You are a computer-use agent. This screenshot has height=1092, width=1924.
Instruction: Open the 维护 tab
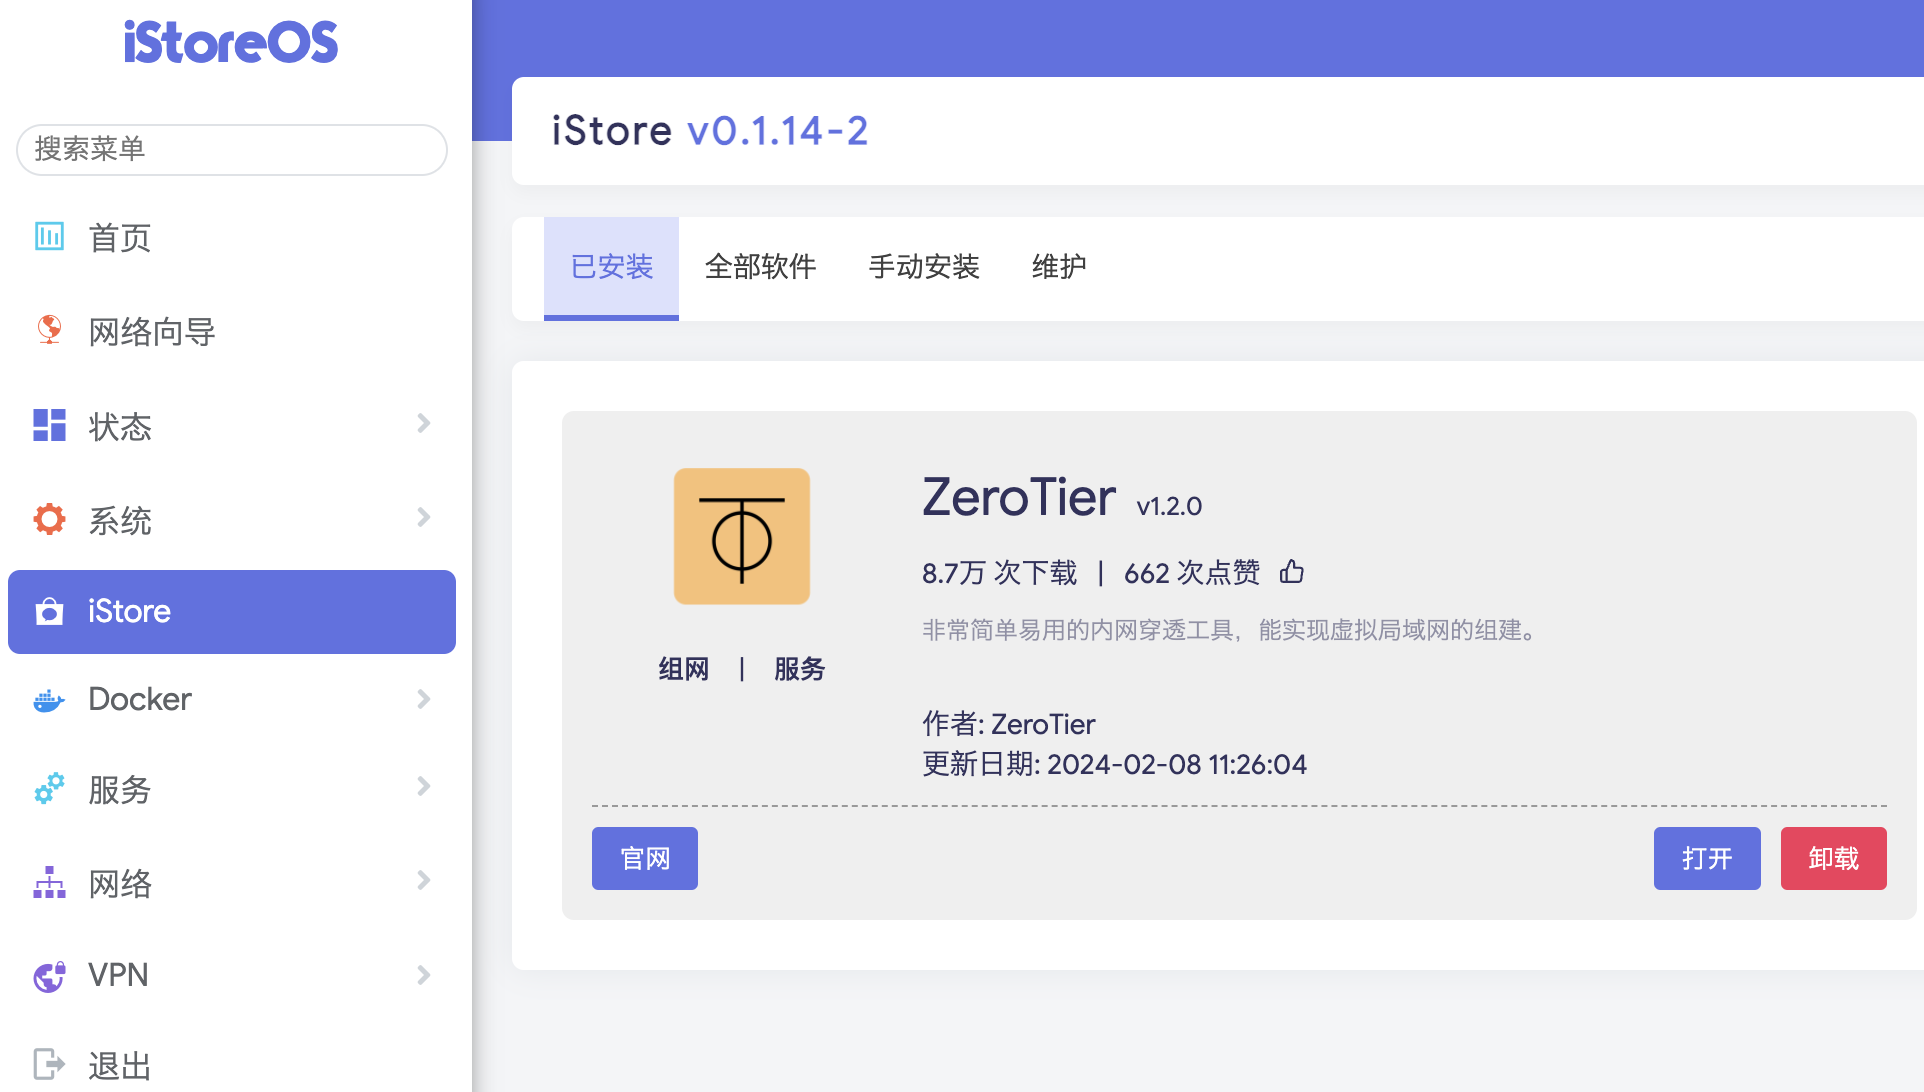pos(1059,267)
